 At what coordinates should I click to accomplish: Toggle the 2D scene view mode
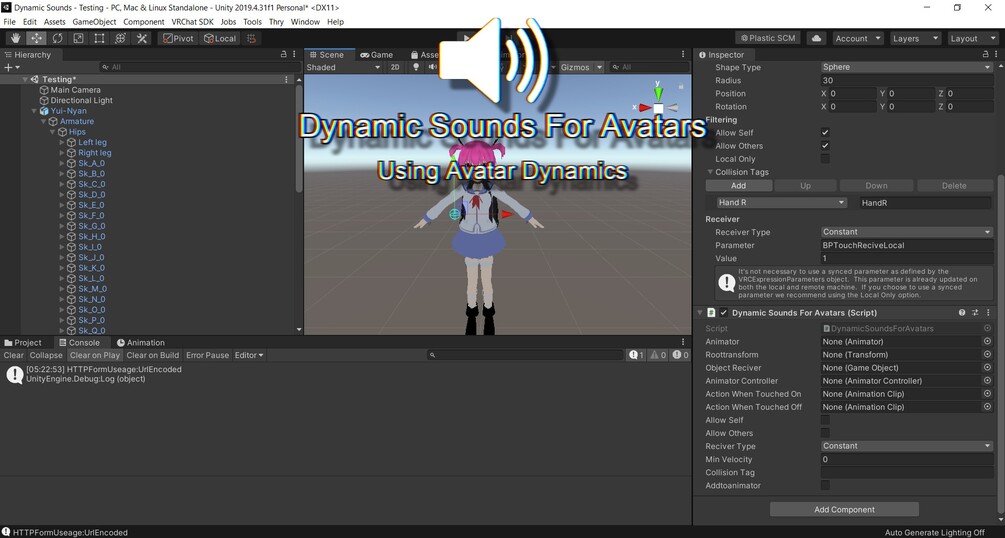coord(395,67)
